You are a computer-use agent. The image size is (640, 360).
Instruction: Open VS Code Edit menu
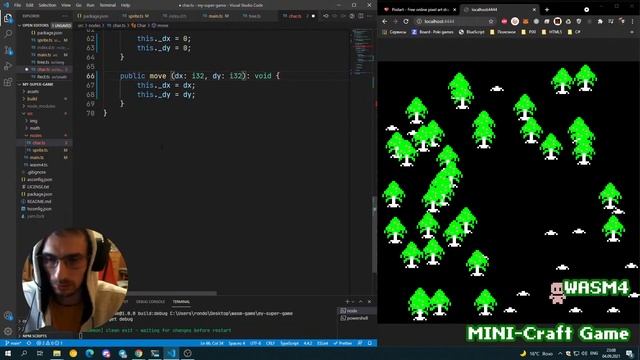coord(29,5)
